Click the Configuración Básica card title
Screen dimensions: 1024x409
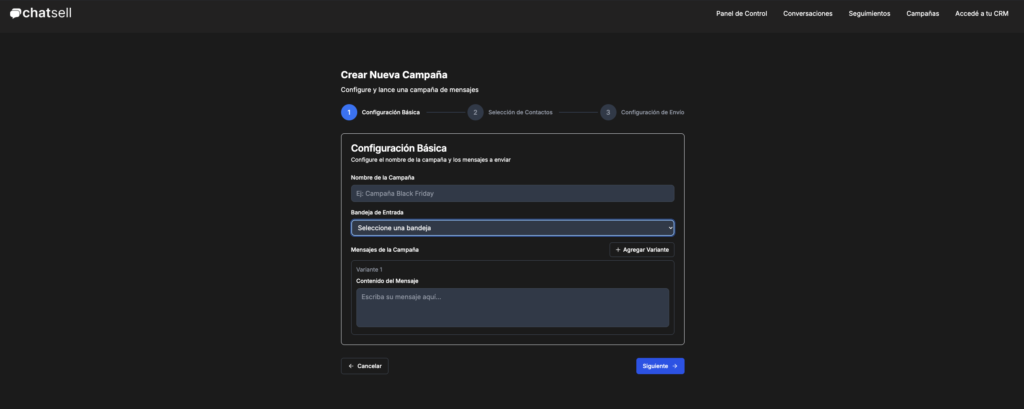[x=398, y=148]
